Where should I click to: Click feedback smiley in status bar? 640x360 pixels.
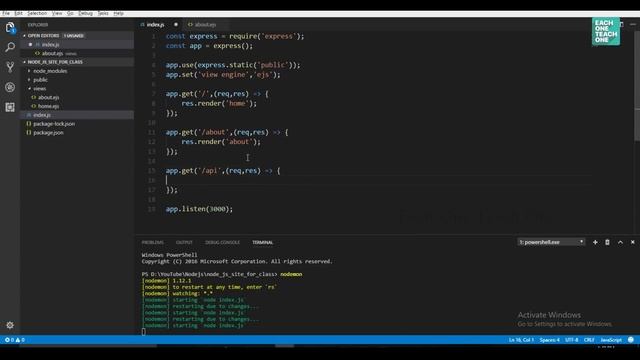(x=631, y=340)
